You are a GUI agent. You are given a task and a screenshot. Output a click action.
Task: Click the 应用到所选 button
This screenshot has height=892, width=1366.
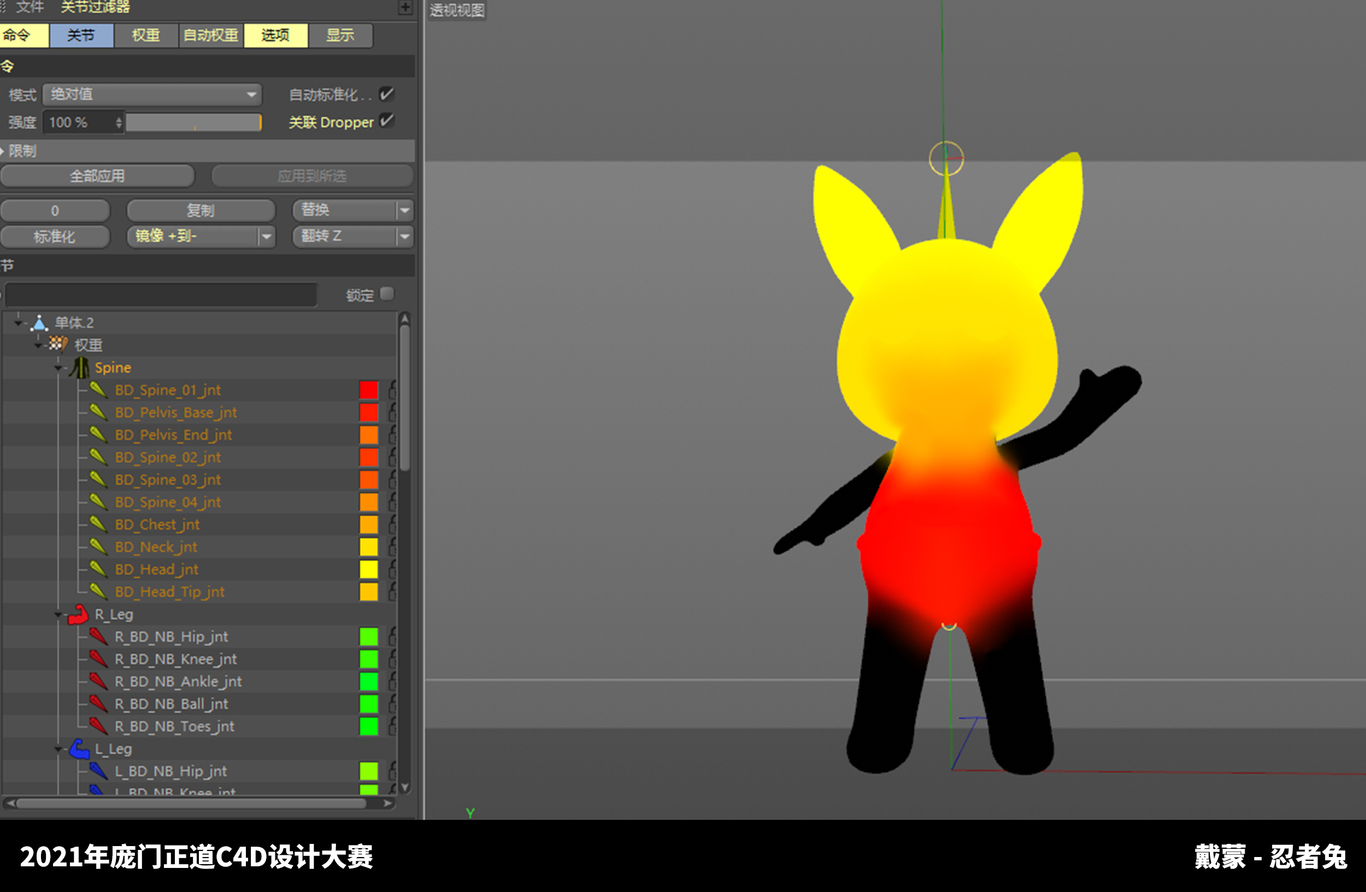(312, 176)
